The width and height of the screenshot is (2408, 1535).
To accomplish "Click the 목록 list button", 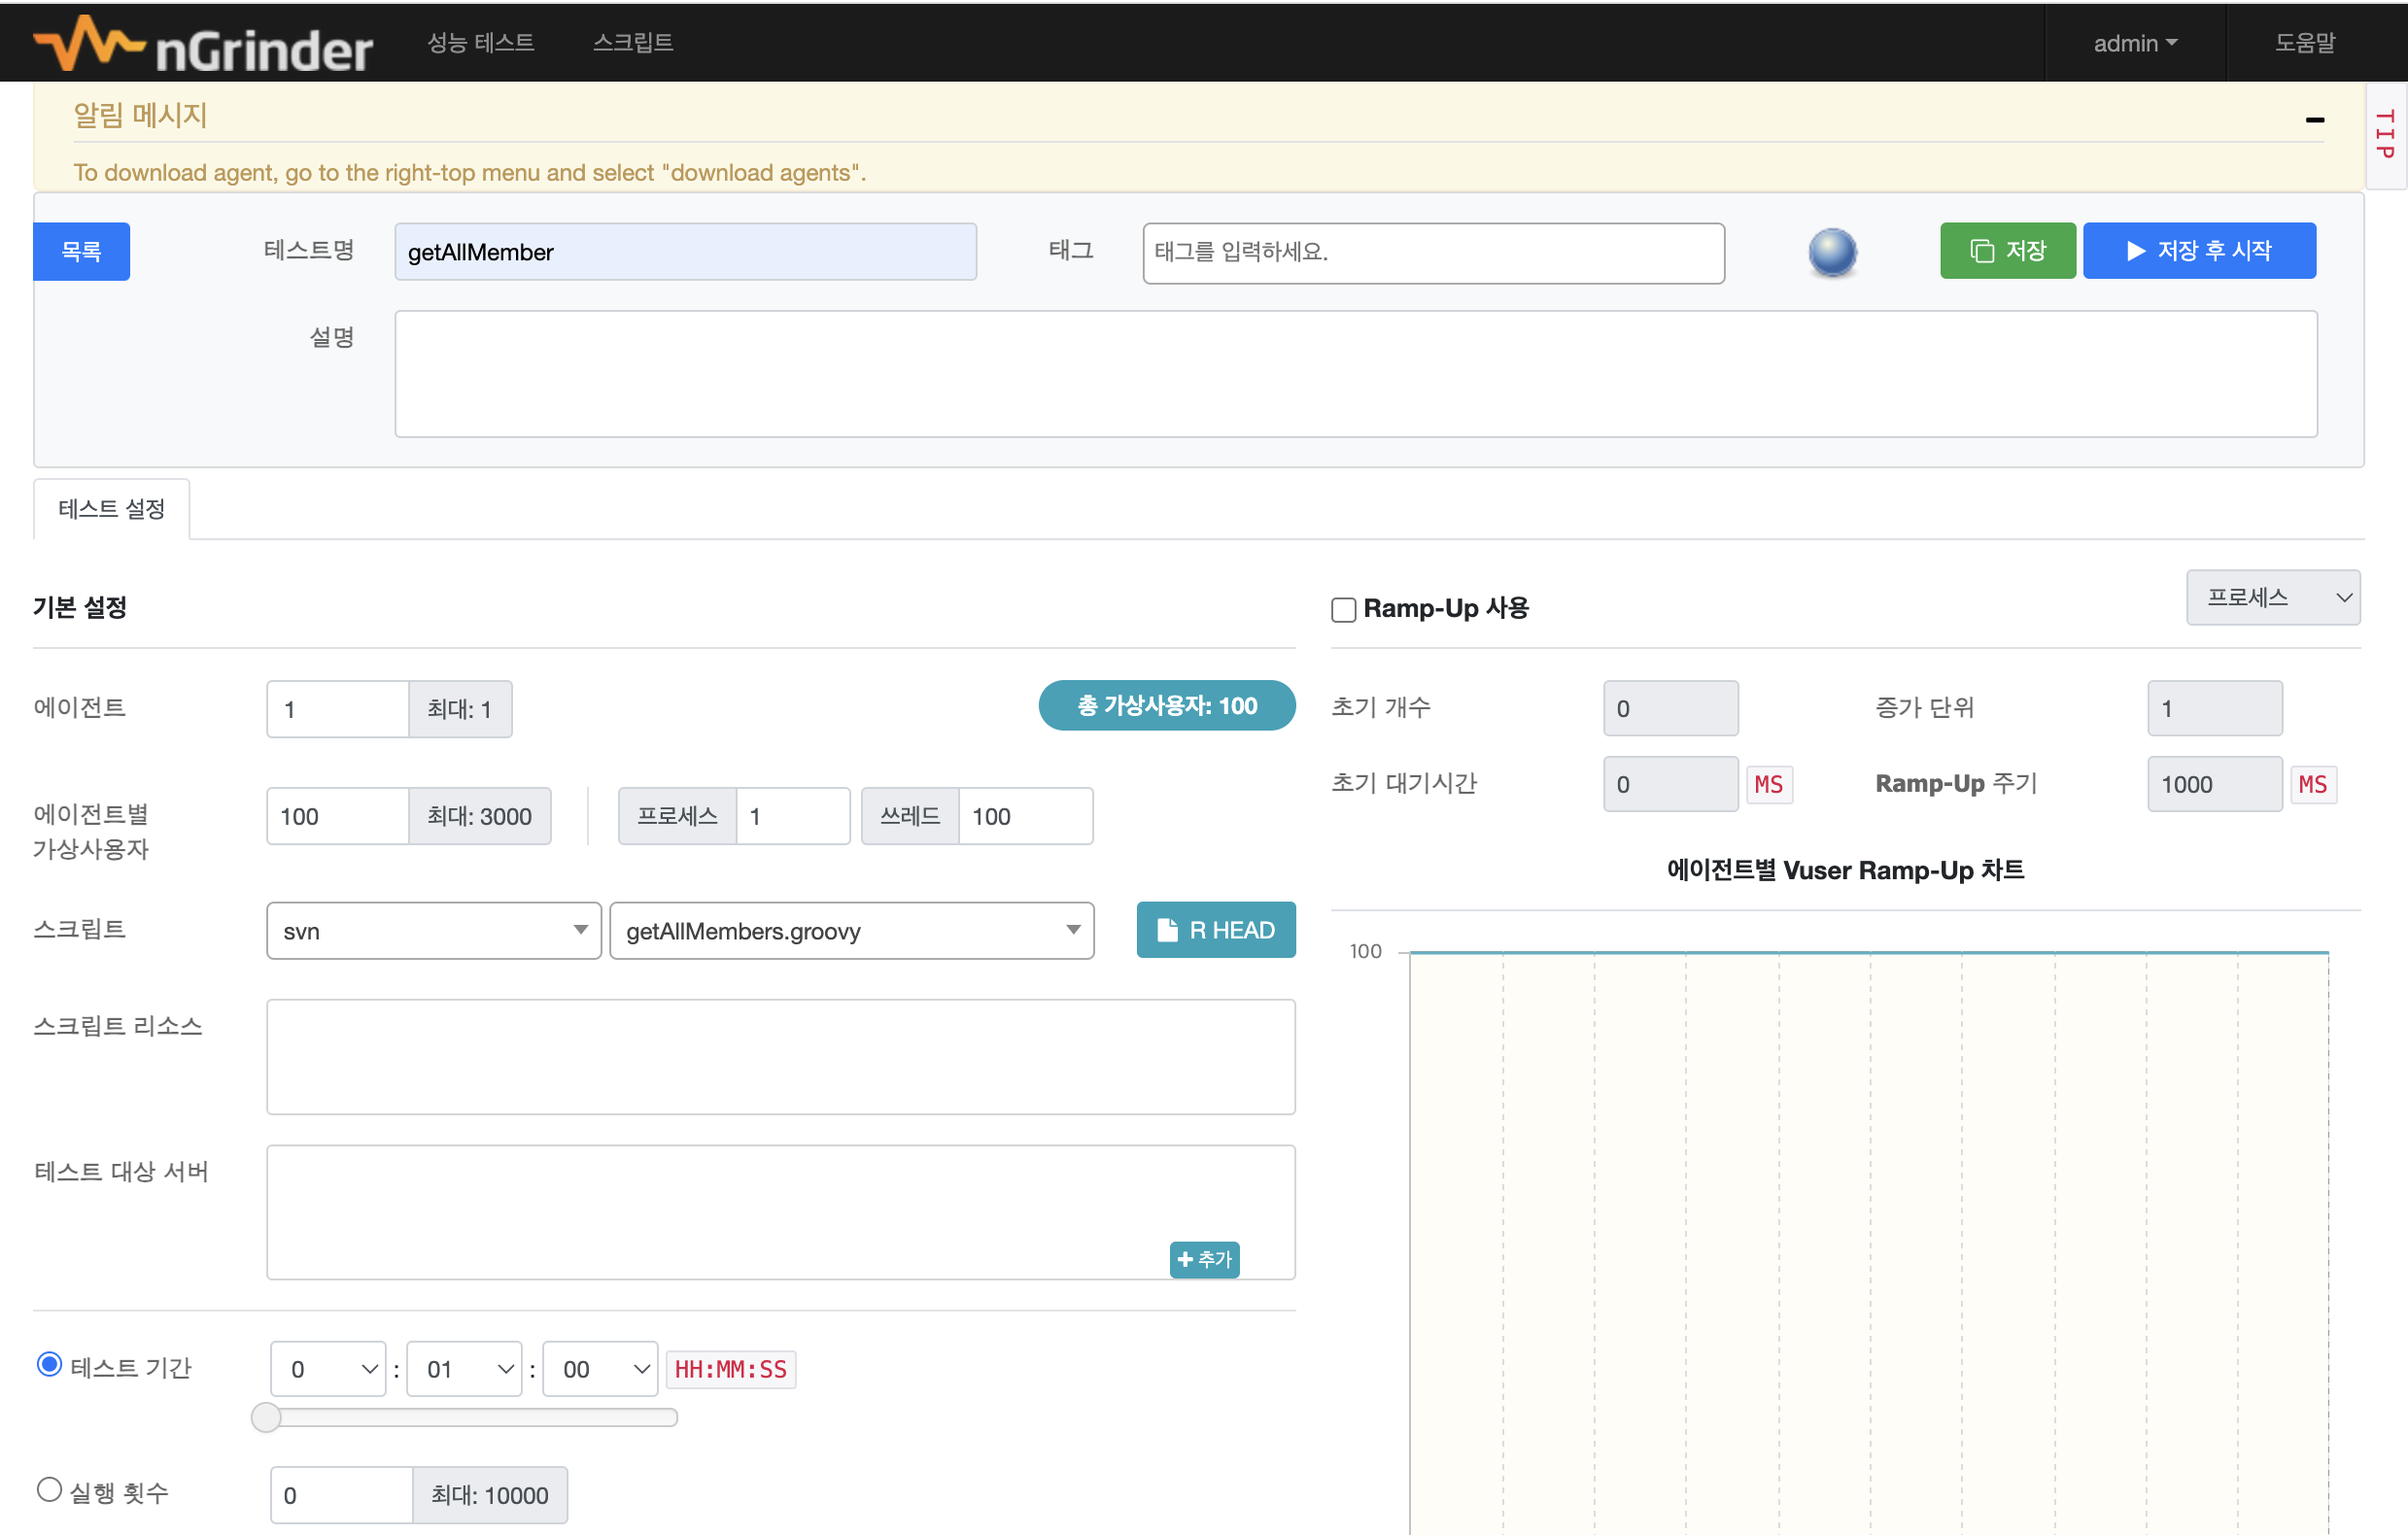I will click(x=81, y=251).
